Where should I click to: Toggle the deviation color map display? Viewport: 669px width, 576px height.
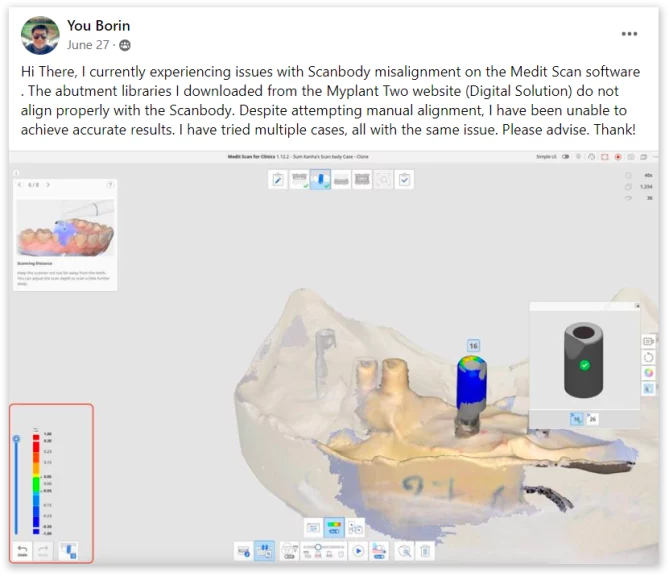[x=334, y=528]
